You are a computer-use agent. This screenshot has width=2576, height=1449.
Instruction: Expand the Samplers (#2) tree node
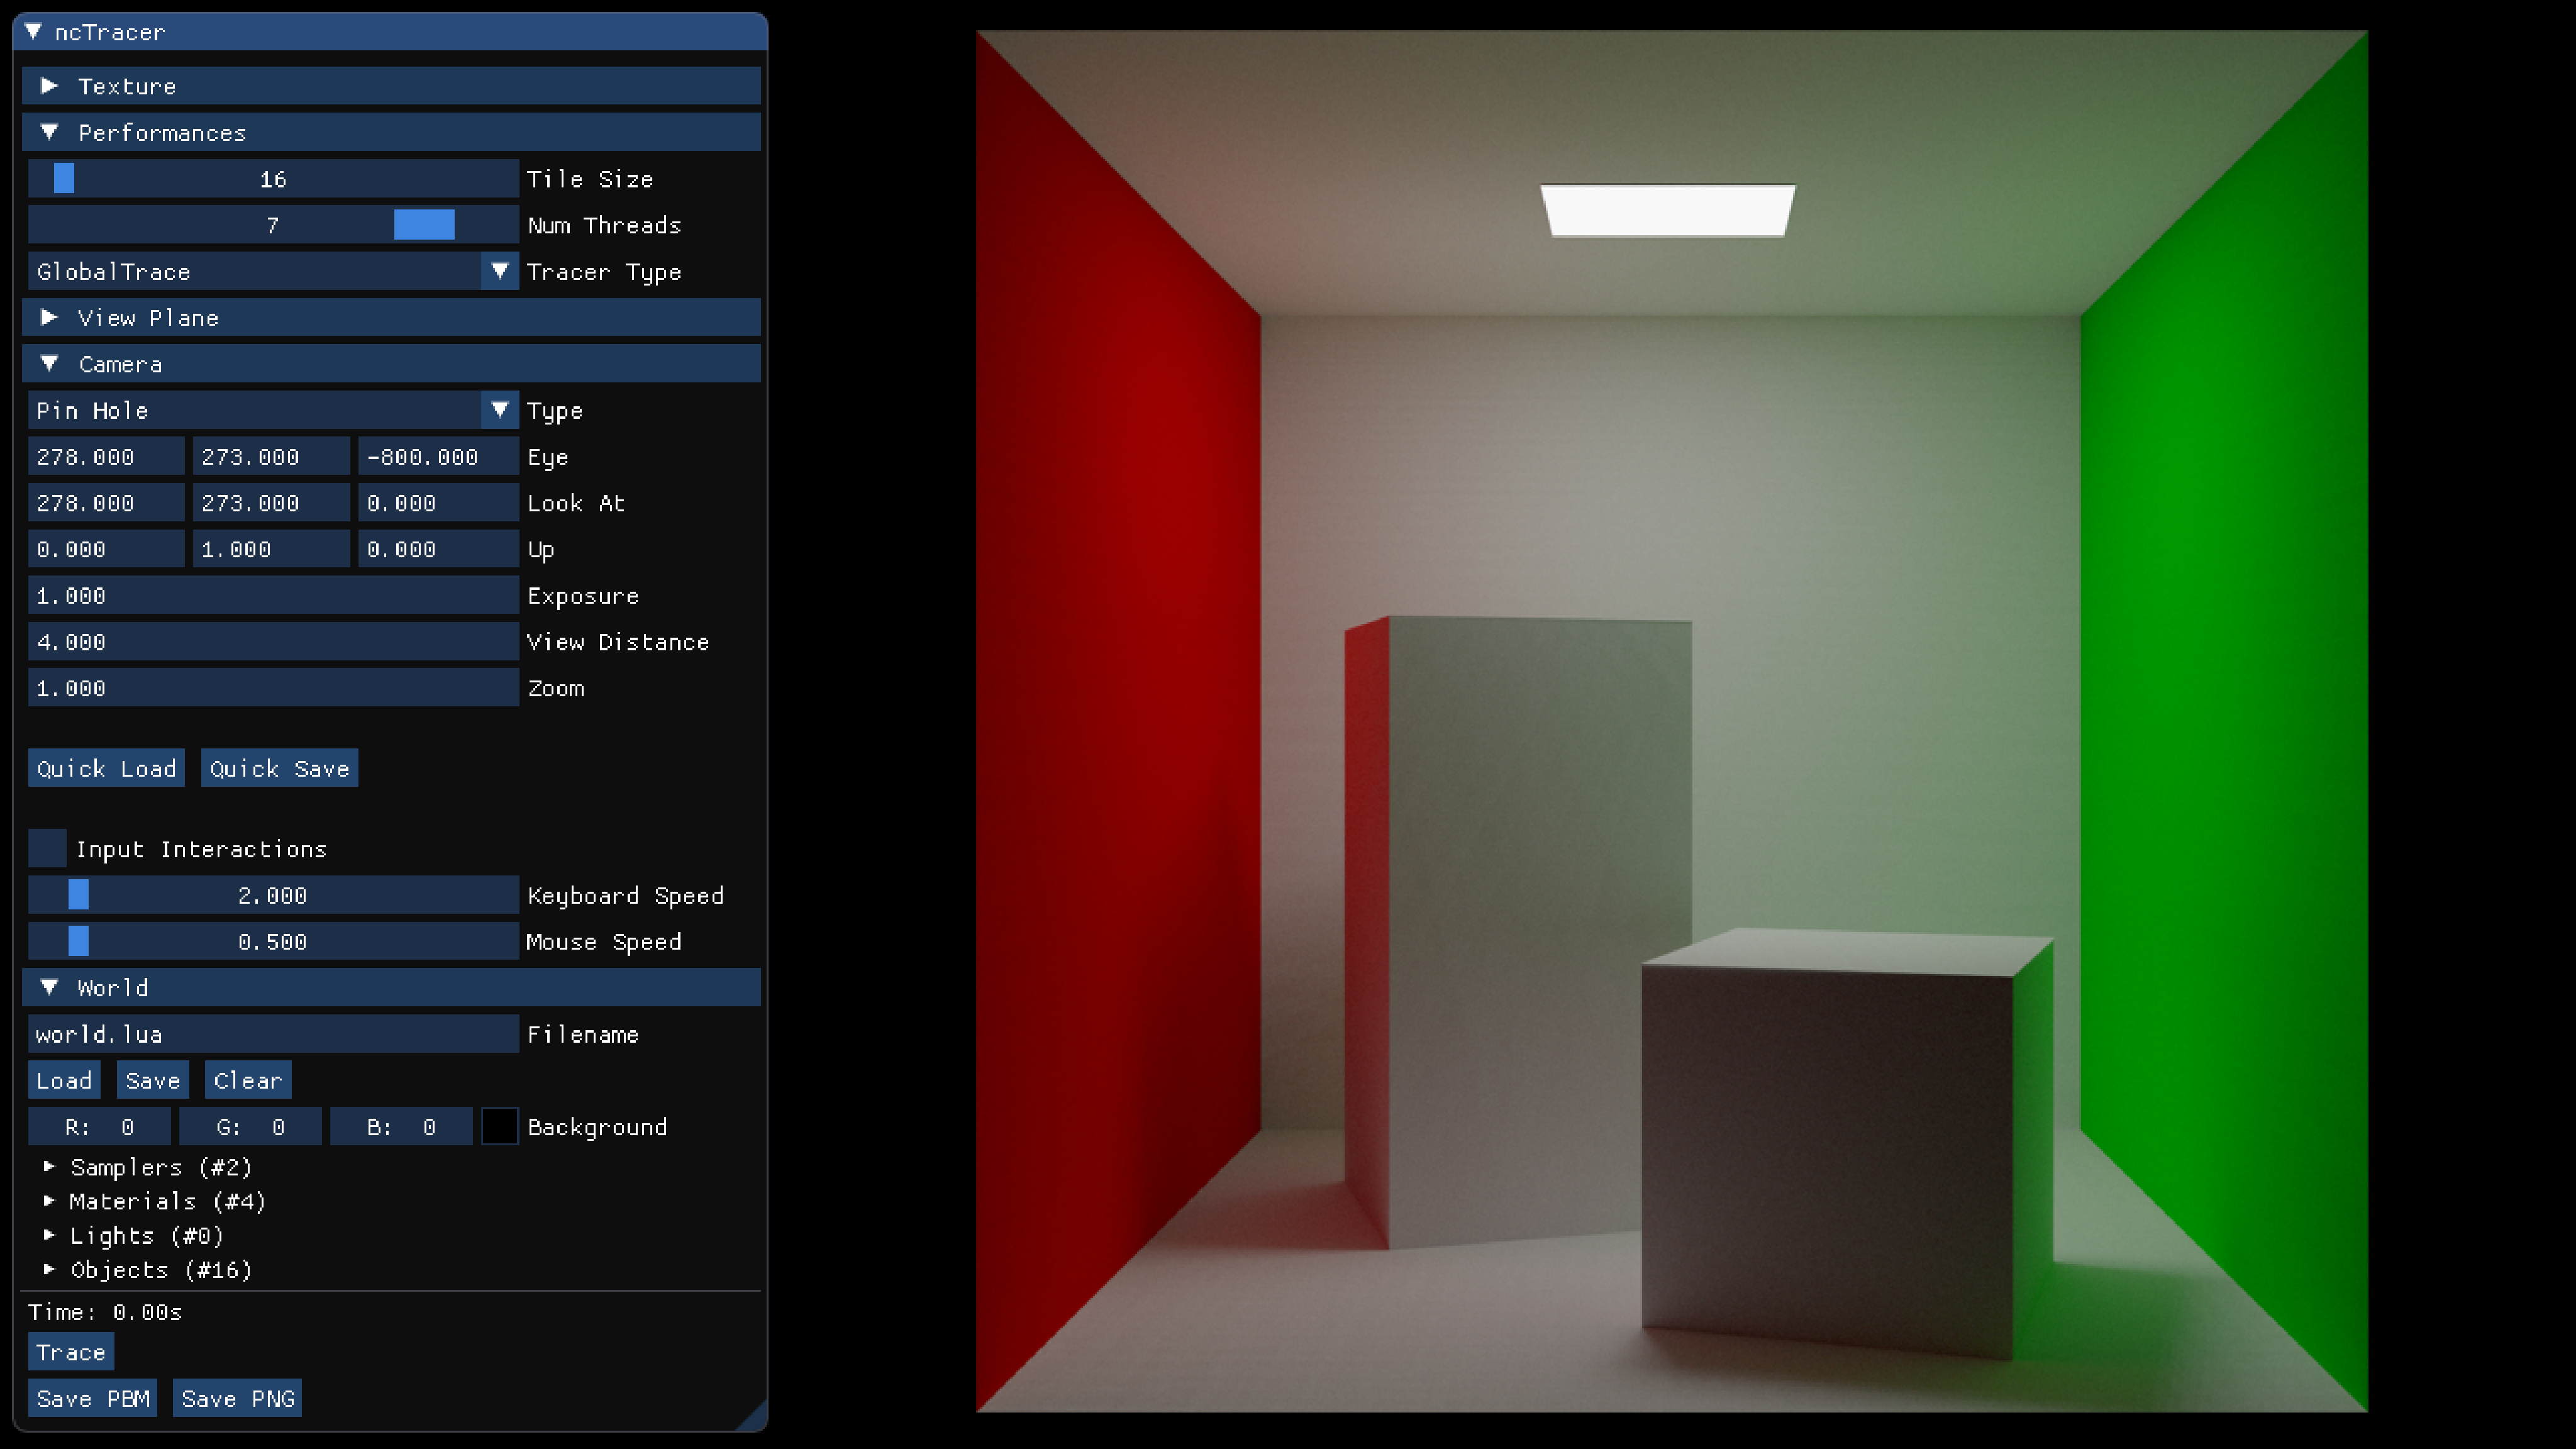pyautogui.click(x=49, y=1166)
